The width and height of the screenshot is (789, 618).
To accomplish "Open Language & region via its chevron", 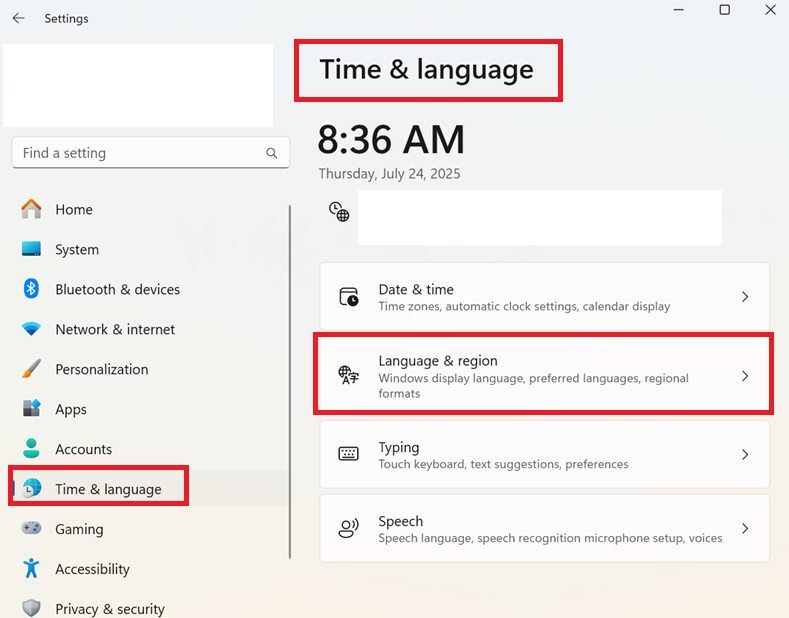I will [x=745, y=376].
